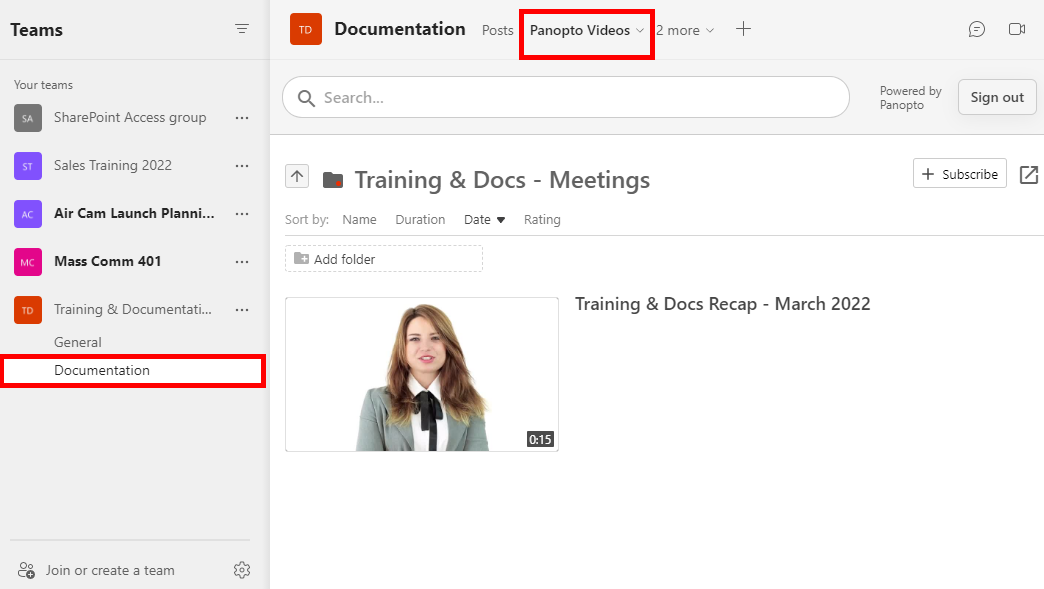The height and width of the screenshot is (589, 1044).
Task: Launch a meeting with the video camera icon
Action: pos(1017,29)
